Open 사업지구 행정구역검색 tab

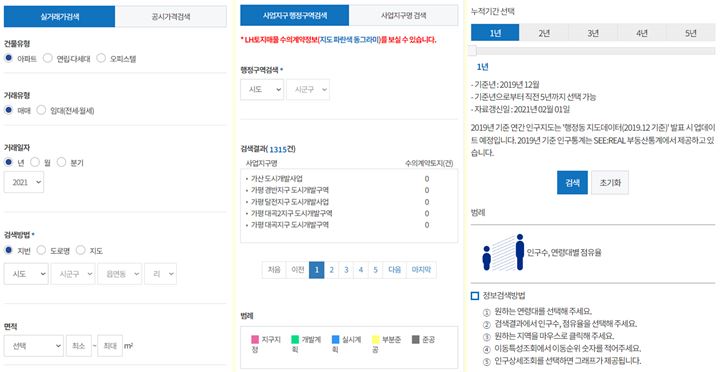point(294,15)
